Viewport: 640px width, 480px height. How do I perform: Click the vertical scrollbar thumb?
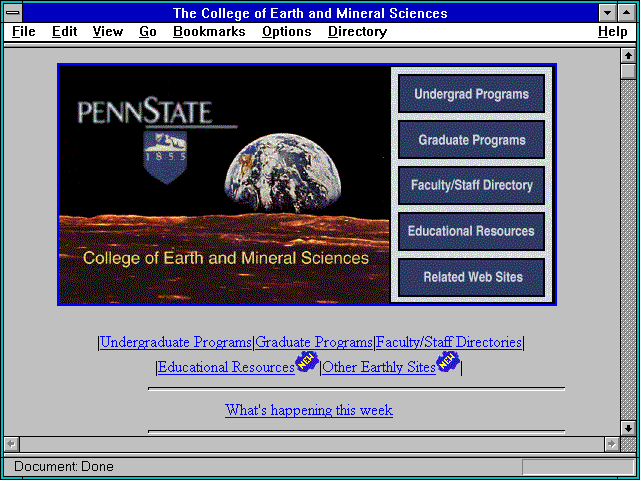[x=628, y=71]
